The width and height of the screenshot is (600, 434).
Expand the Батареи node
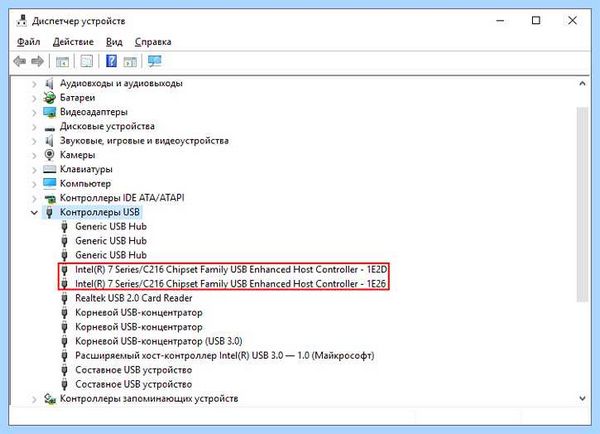34,98
